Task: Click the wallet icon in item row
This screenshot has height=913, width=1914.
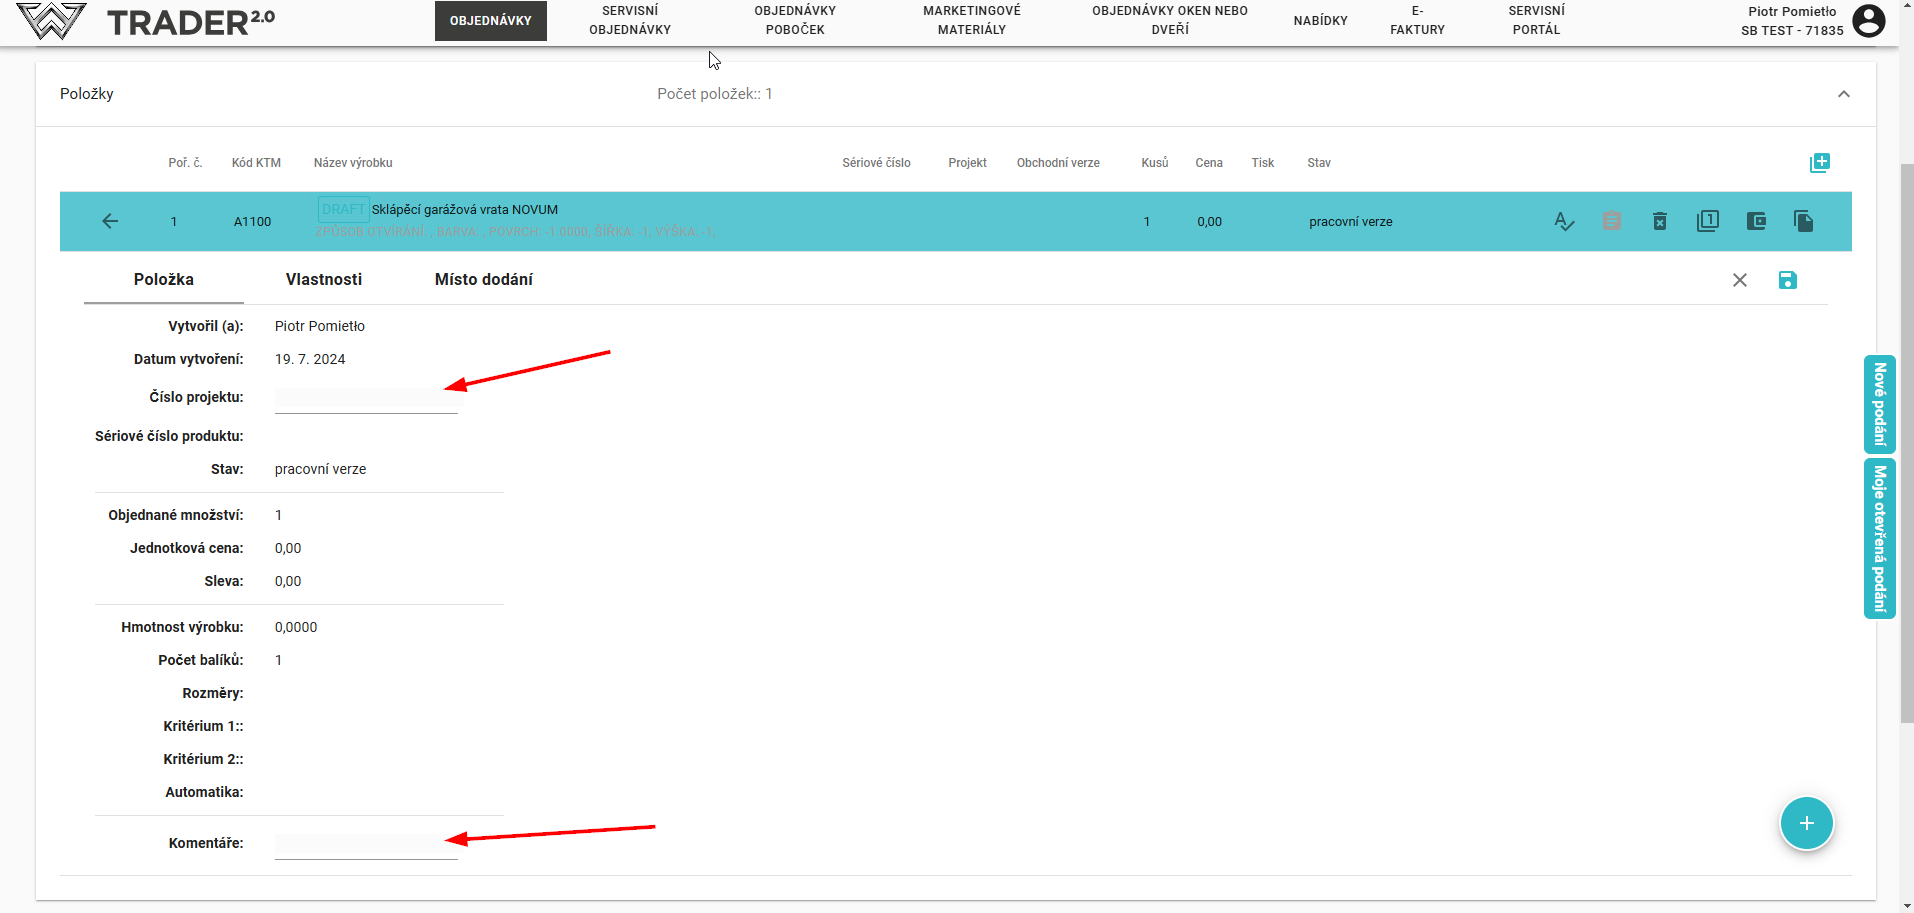Action: (x=1756, y=221)
